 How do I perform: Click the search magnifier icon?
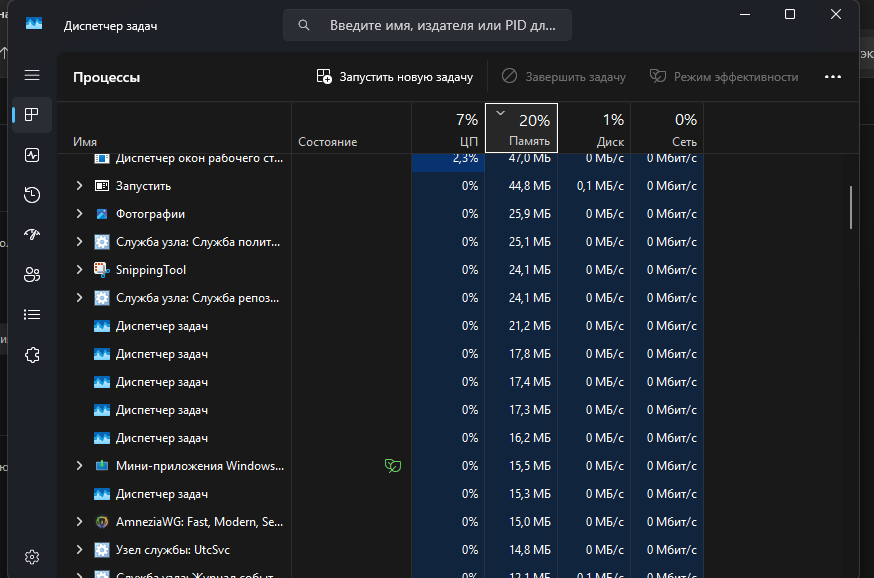click(304, 25)
